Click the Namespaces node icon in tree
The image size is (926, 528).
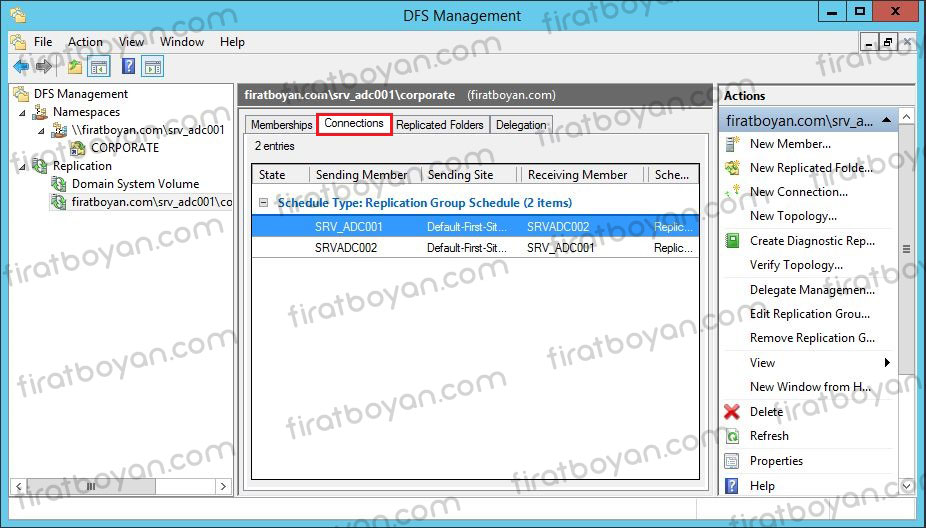click(x=40, y=112)
